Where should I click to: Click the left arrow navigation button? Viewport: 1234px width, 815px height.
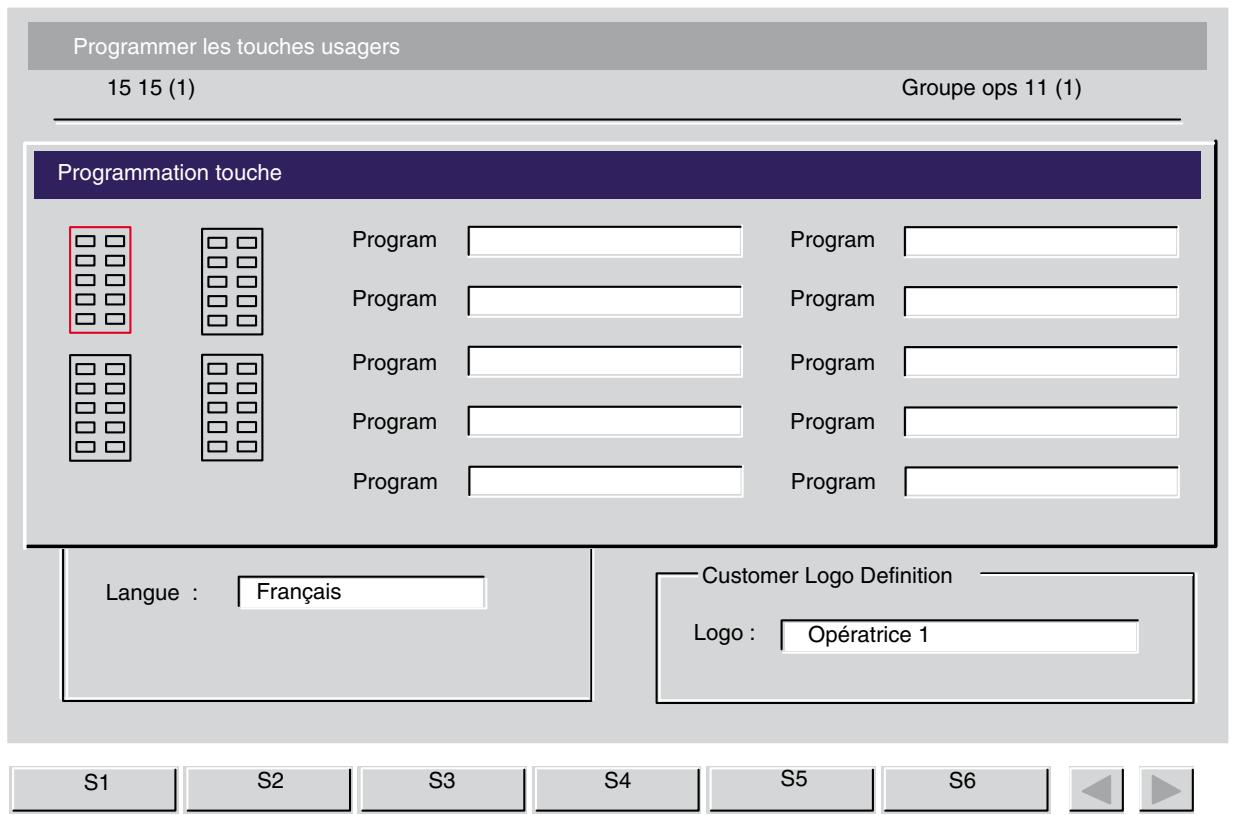point(1095,789)
